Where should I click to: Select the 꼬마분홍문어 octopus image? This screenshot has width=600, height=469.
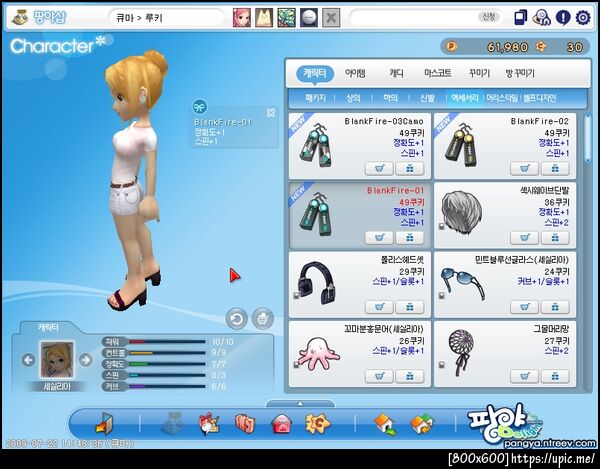click(x=318, y=354)
